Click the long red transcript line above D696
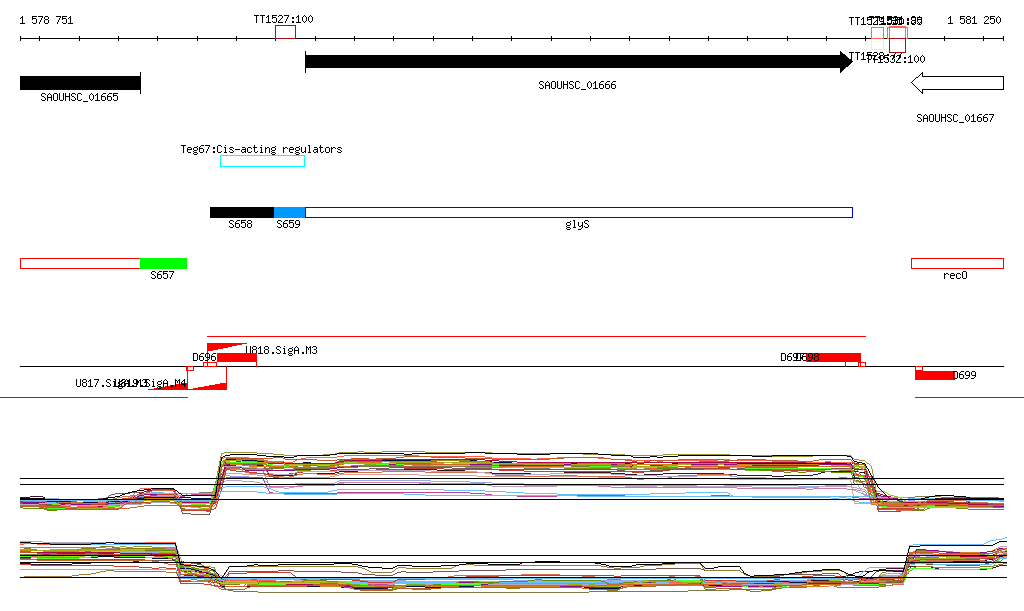This screenshot has height=611, width=1024. (536, 337)
